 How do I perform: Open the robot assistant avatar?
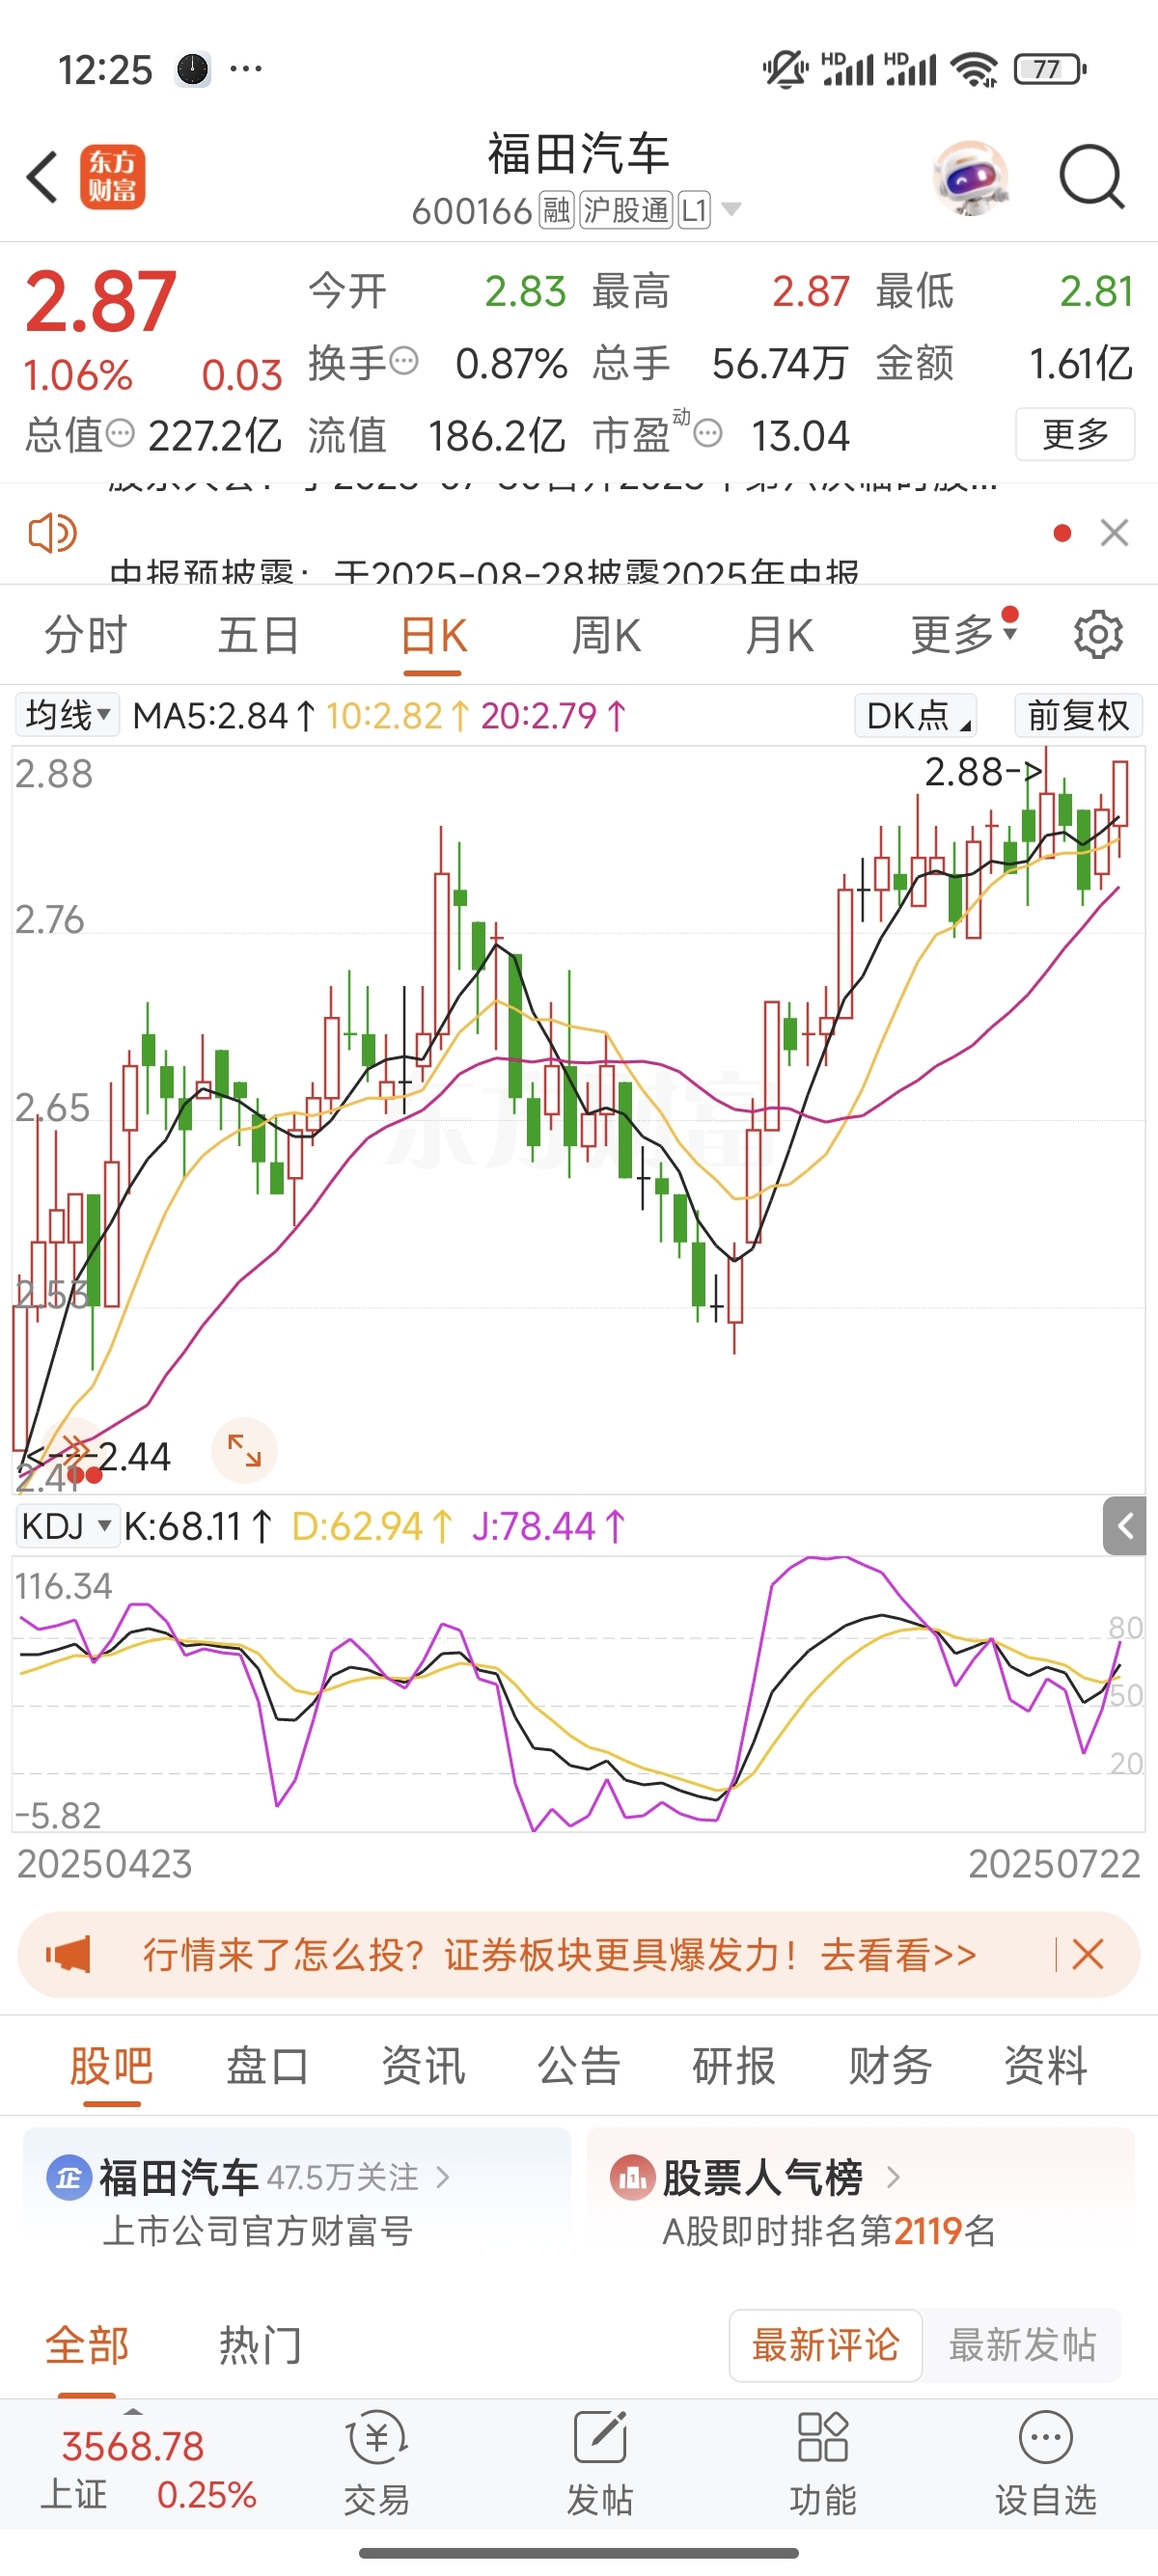click(x=970, y=178)
